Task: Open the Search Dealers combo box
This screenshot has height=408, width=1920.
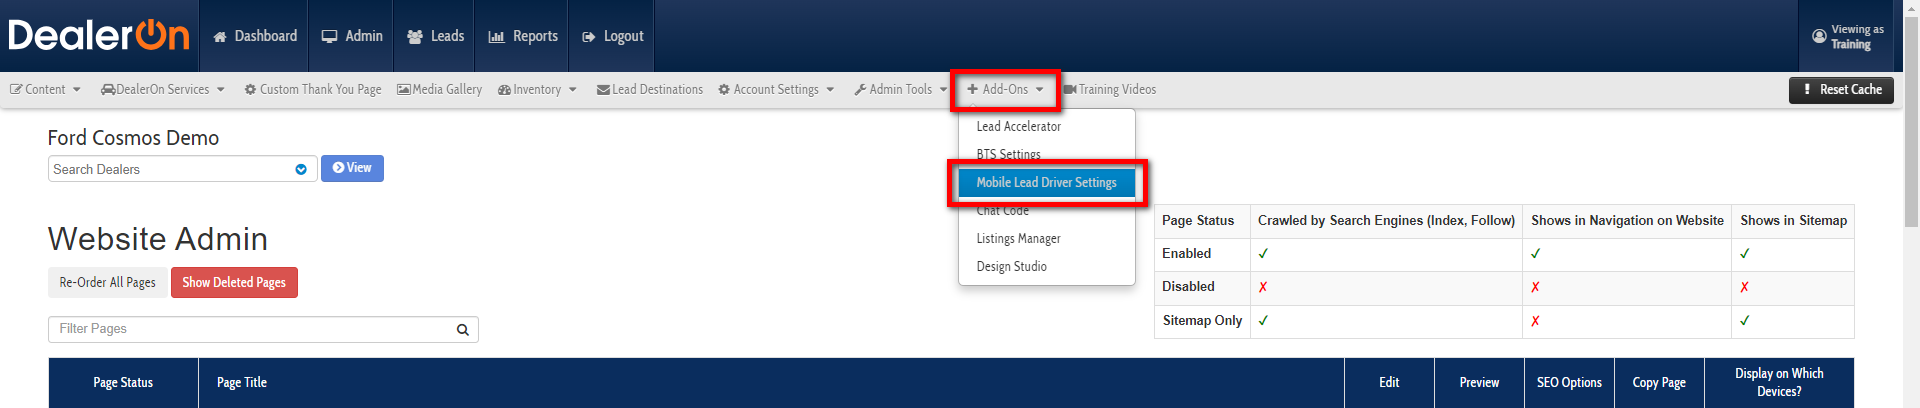Action: pyautogui.click(x=181, y=169)
